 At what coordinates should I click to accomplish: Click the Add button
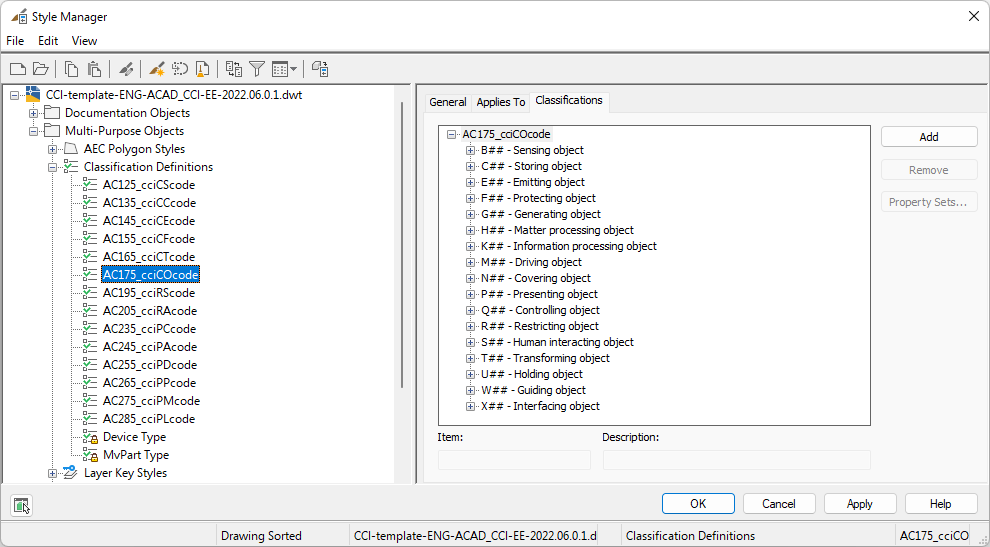click(929, 137)
